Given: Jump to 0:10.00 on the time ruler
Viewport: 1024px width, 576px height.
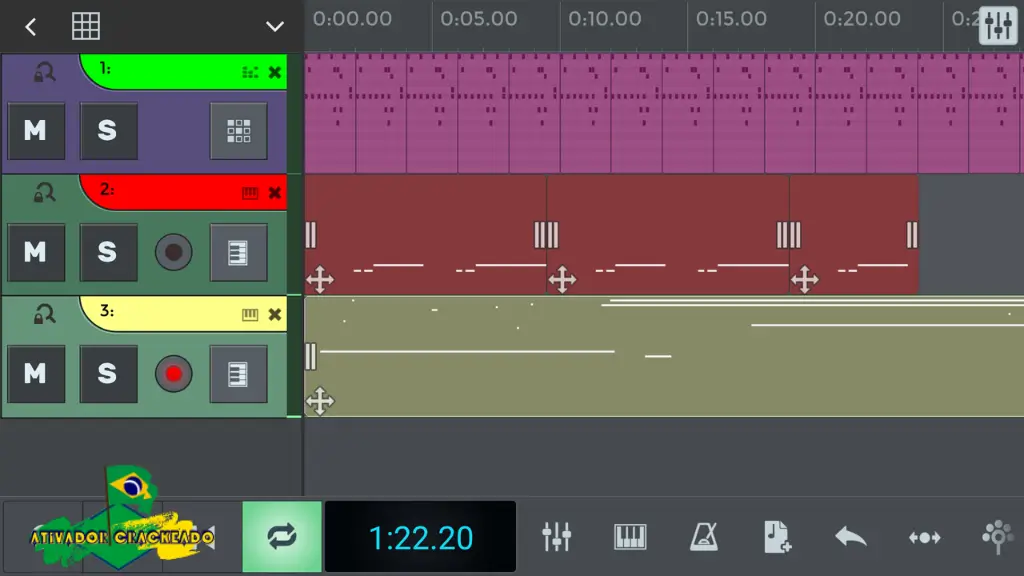Looking at the screenshot, I should (x=605, y=18).
